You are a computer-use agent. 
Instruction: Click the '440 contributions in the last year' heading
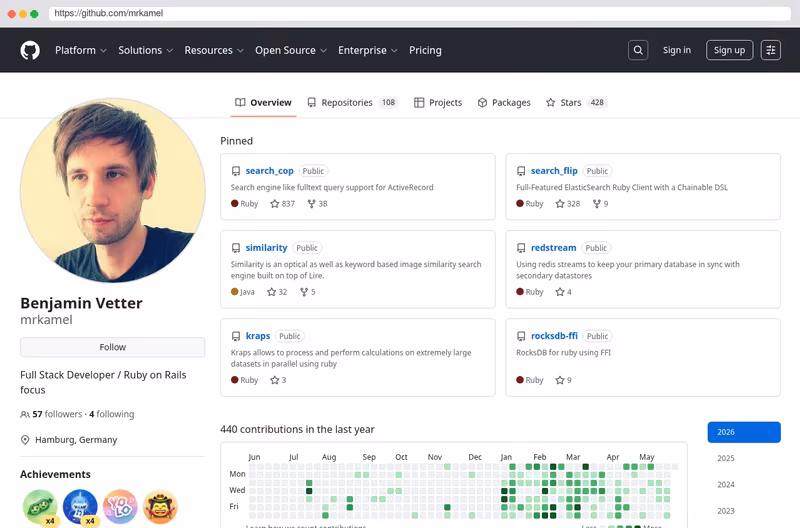click(297, 430)
